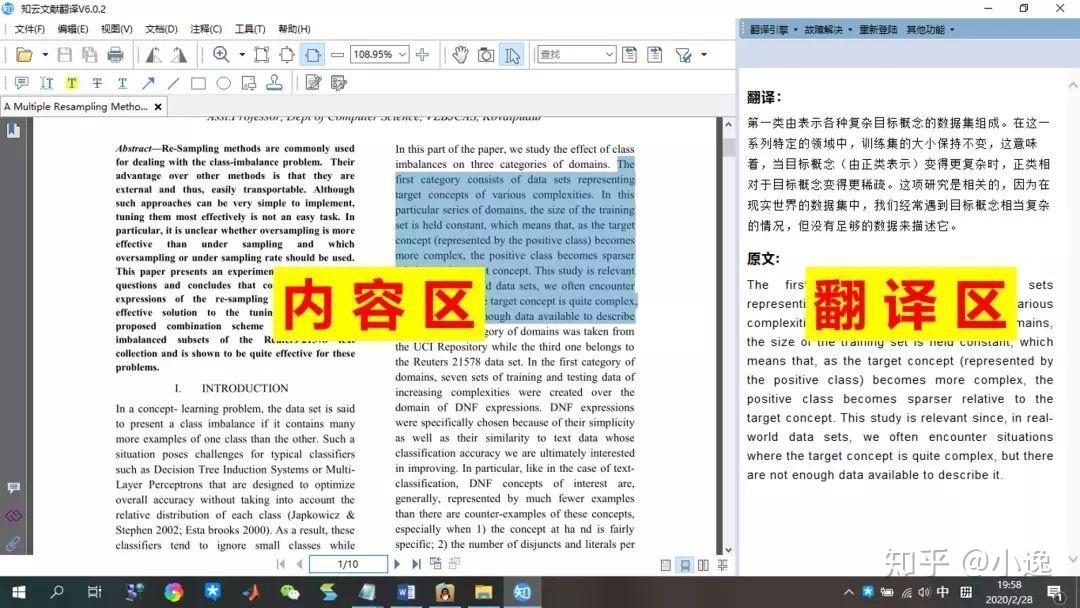Open the 文档(D) menu
Screen dimensions: 1080x608
coord(160,28)
